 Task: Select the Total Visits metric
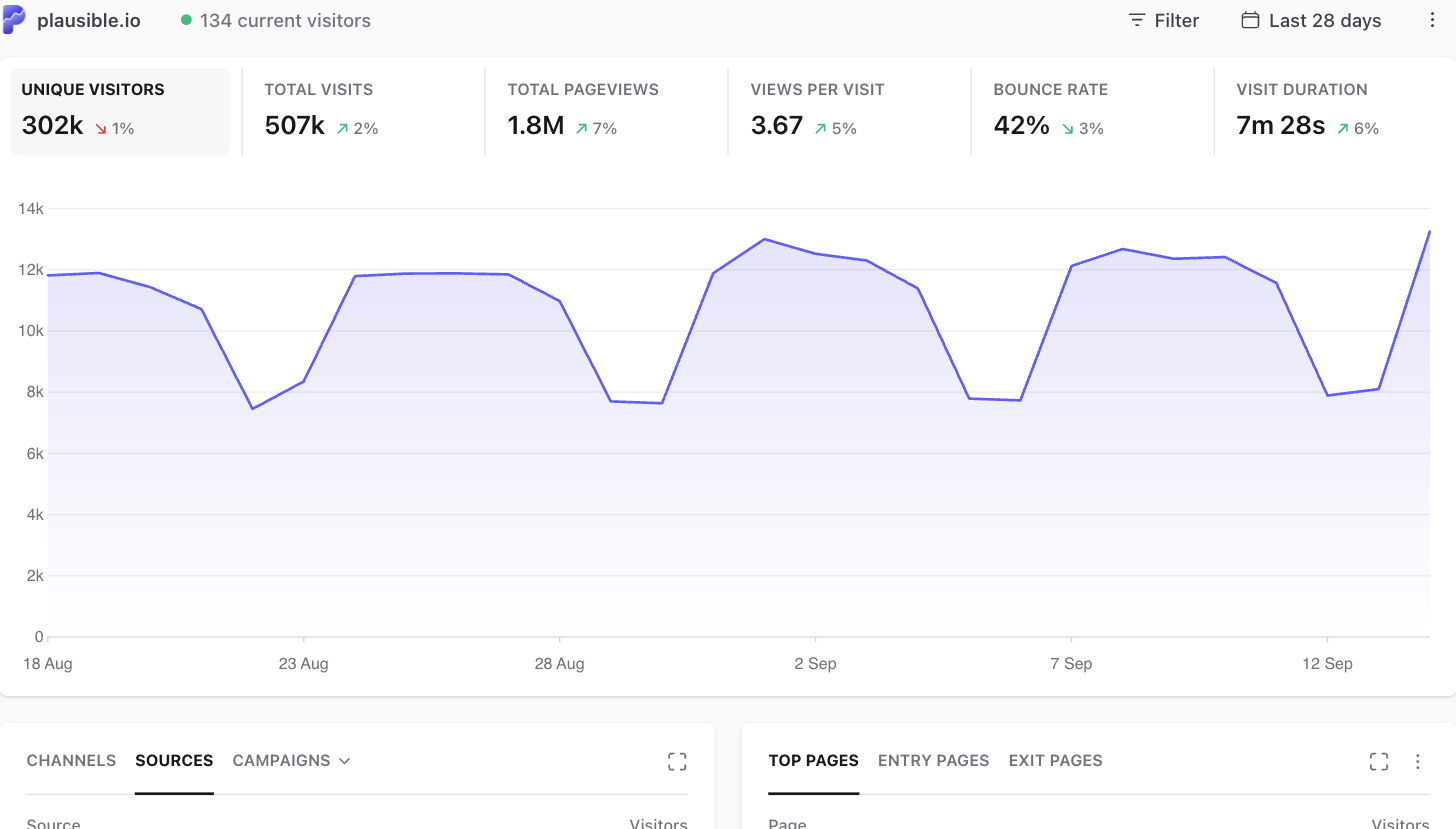363,111
